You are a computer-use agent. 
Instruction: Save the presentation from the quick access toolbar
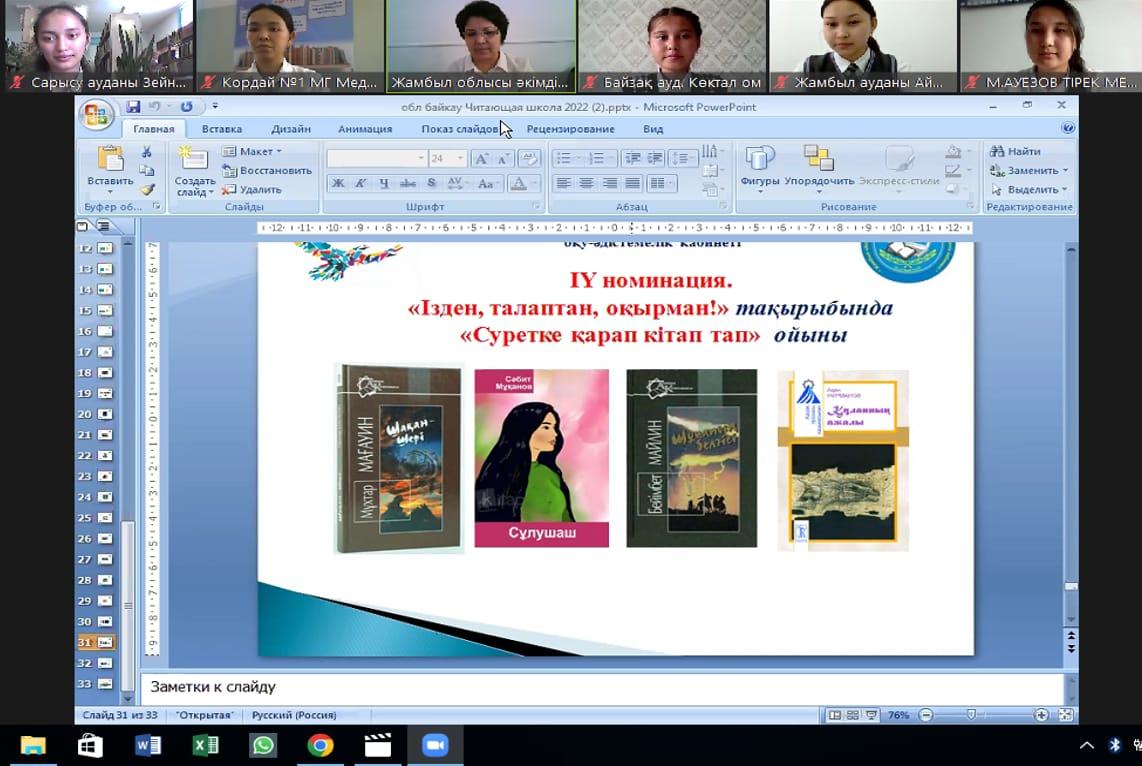(x=133, y=107)
